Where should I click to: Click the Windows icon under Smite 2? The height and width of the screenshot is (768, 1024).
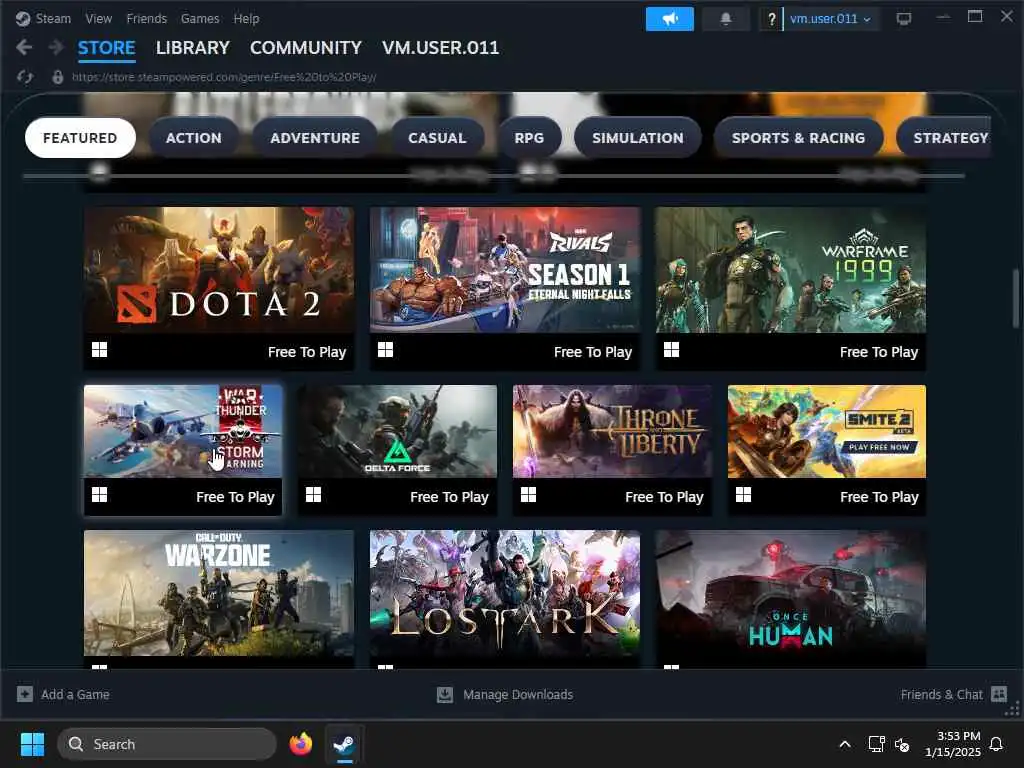(743, 495)
